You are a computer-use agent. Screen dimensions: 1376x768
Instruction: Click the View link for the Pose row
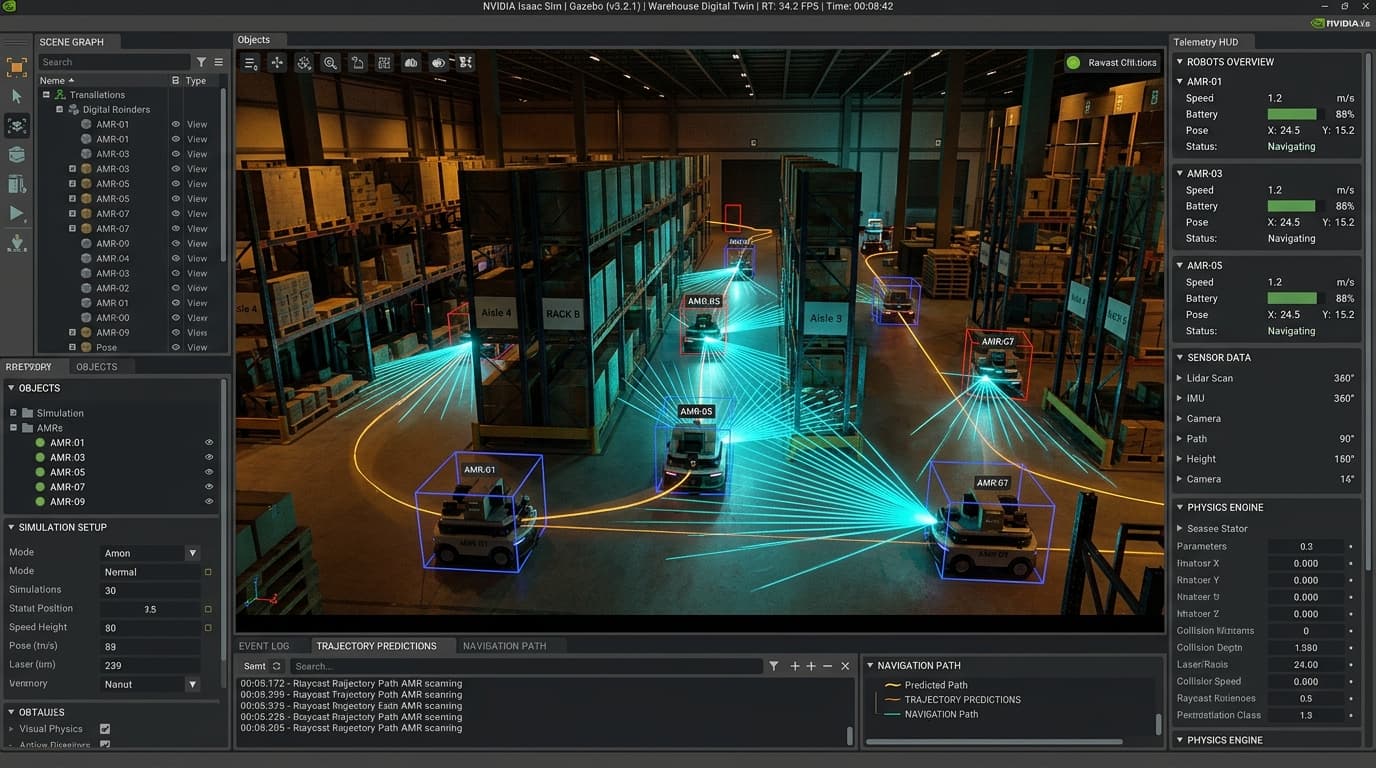197,347
